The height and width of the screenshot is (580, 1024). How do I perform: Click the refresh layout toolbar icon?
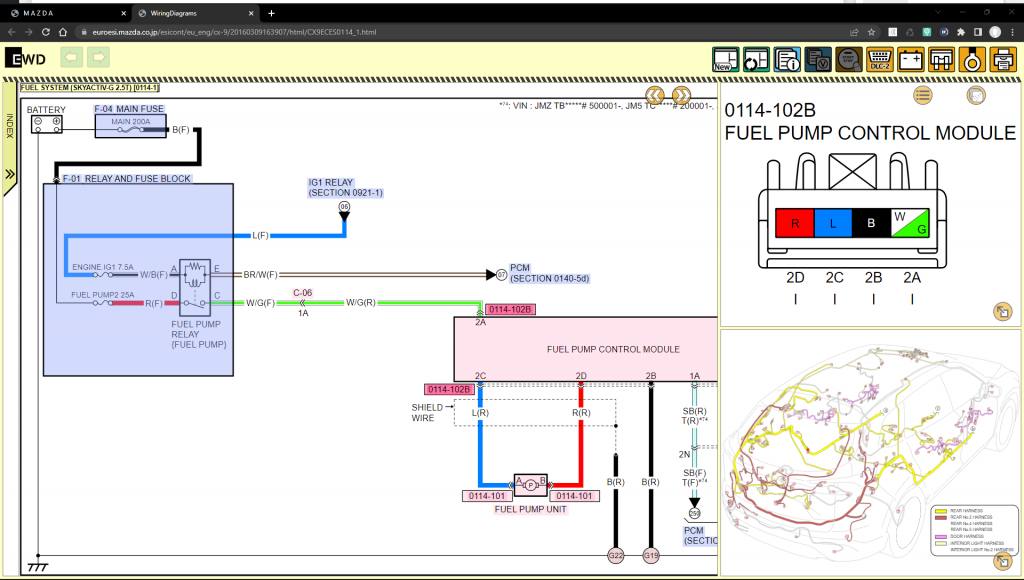(756, 59)
